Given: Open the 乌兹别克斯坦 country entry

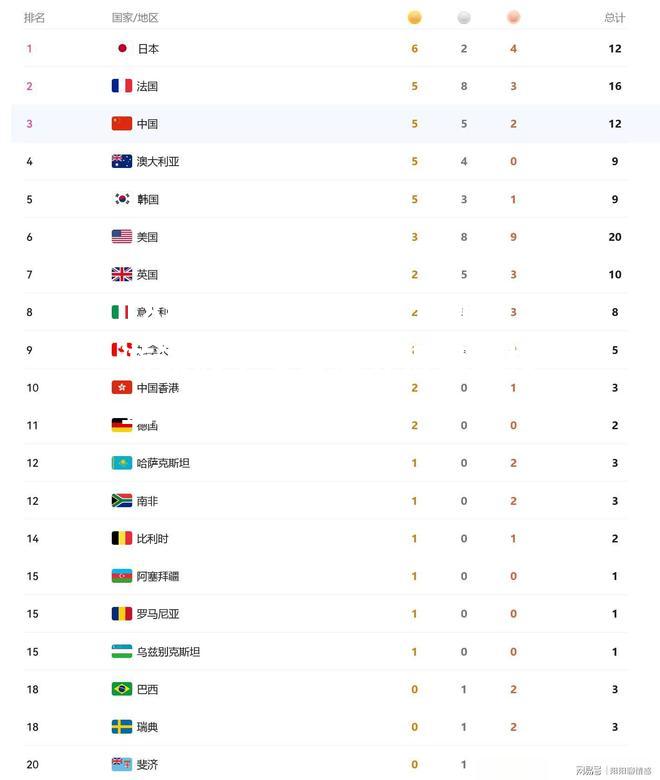Looking at the screenshot, I should coord(169,652).
